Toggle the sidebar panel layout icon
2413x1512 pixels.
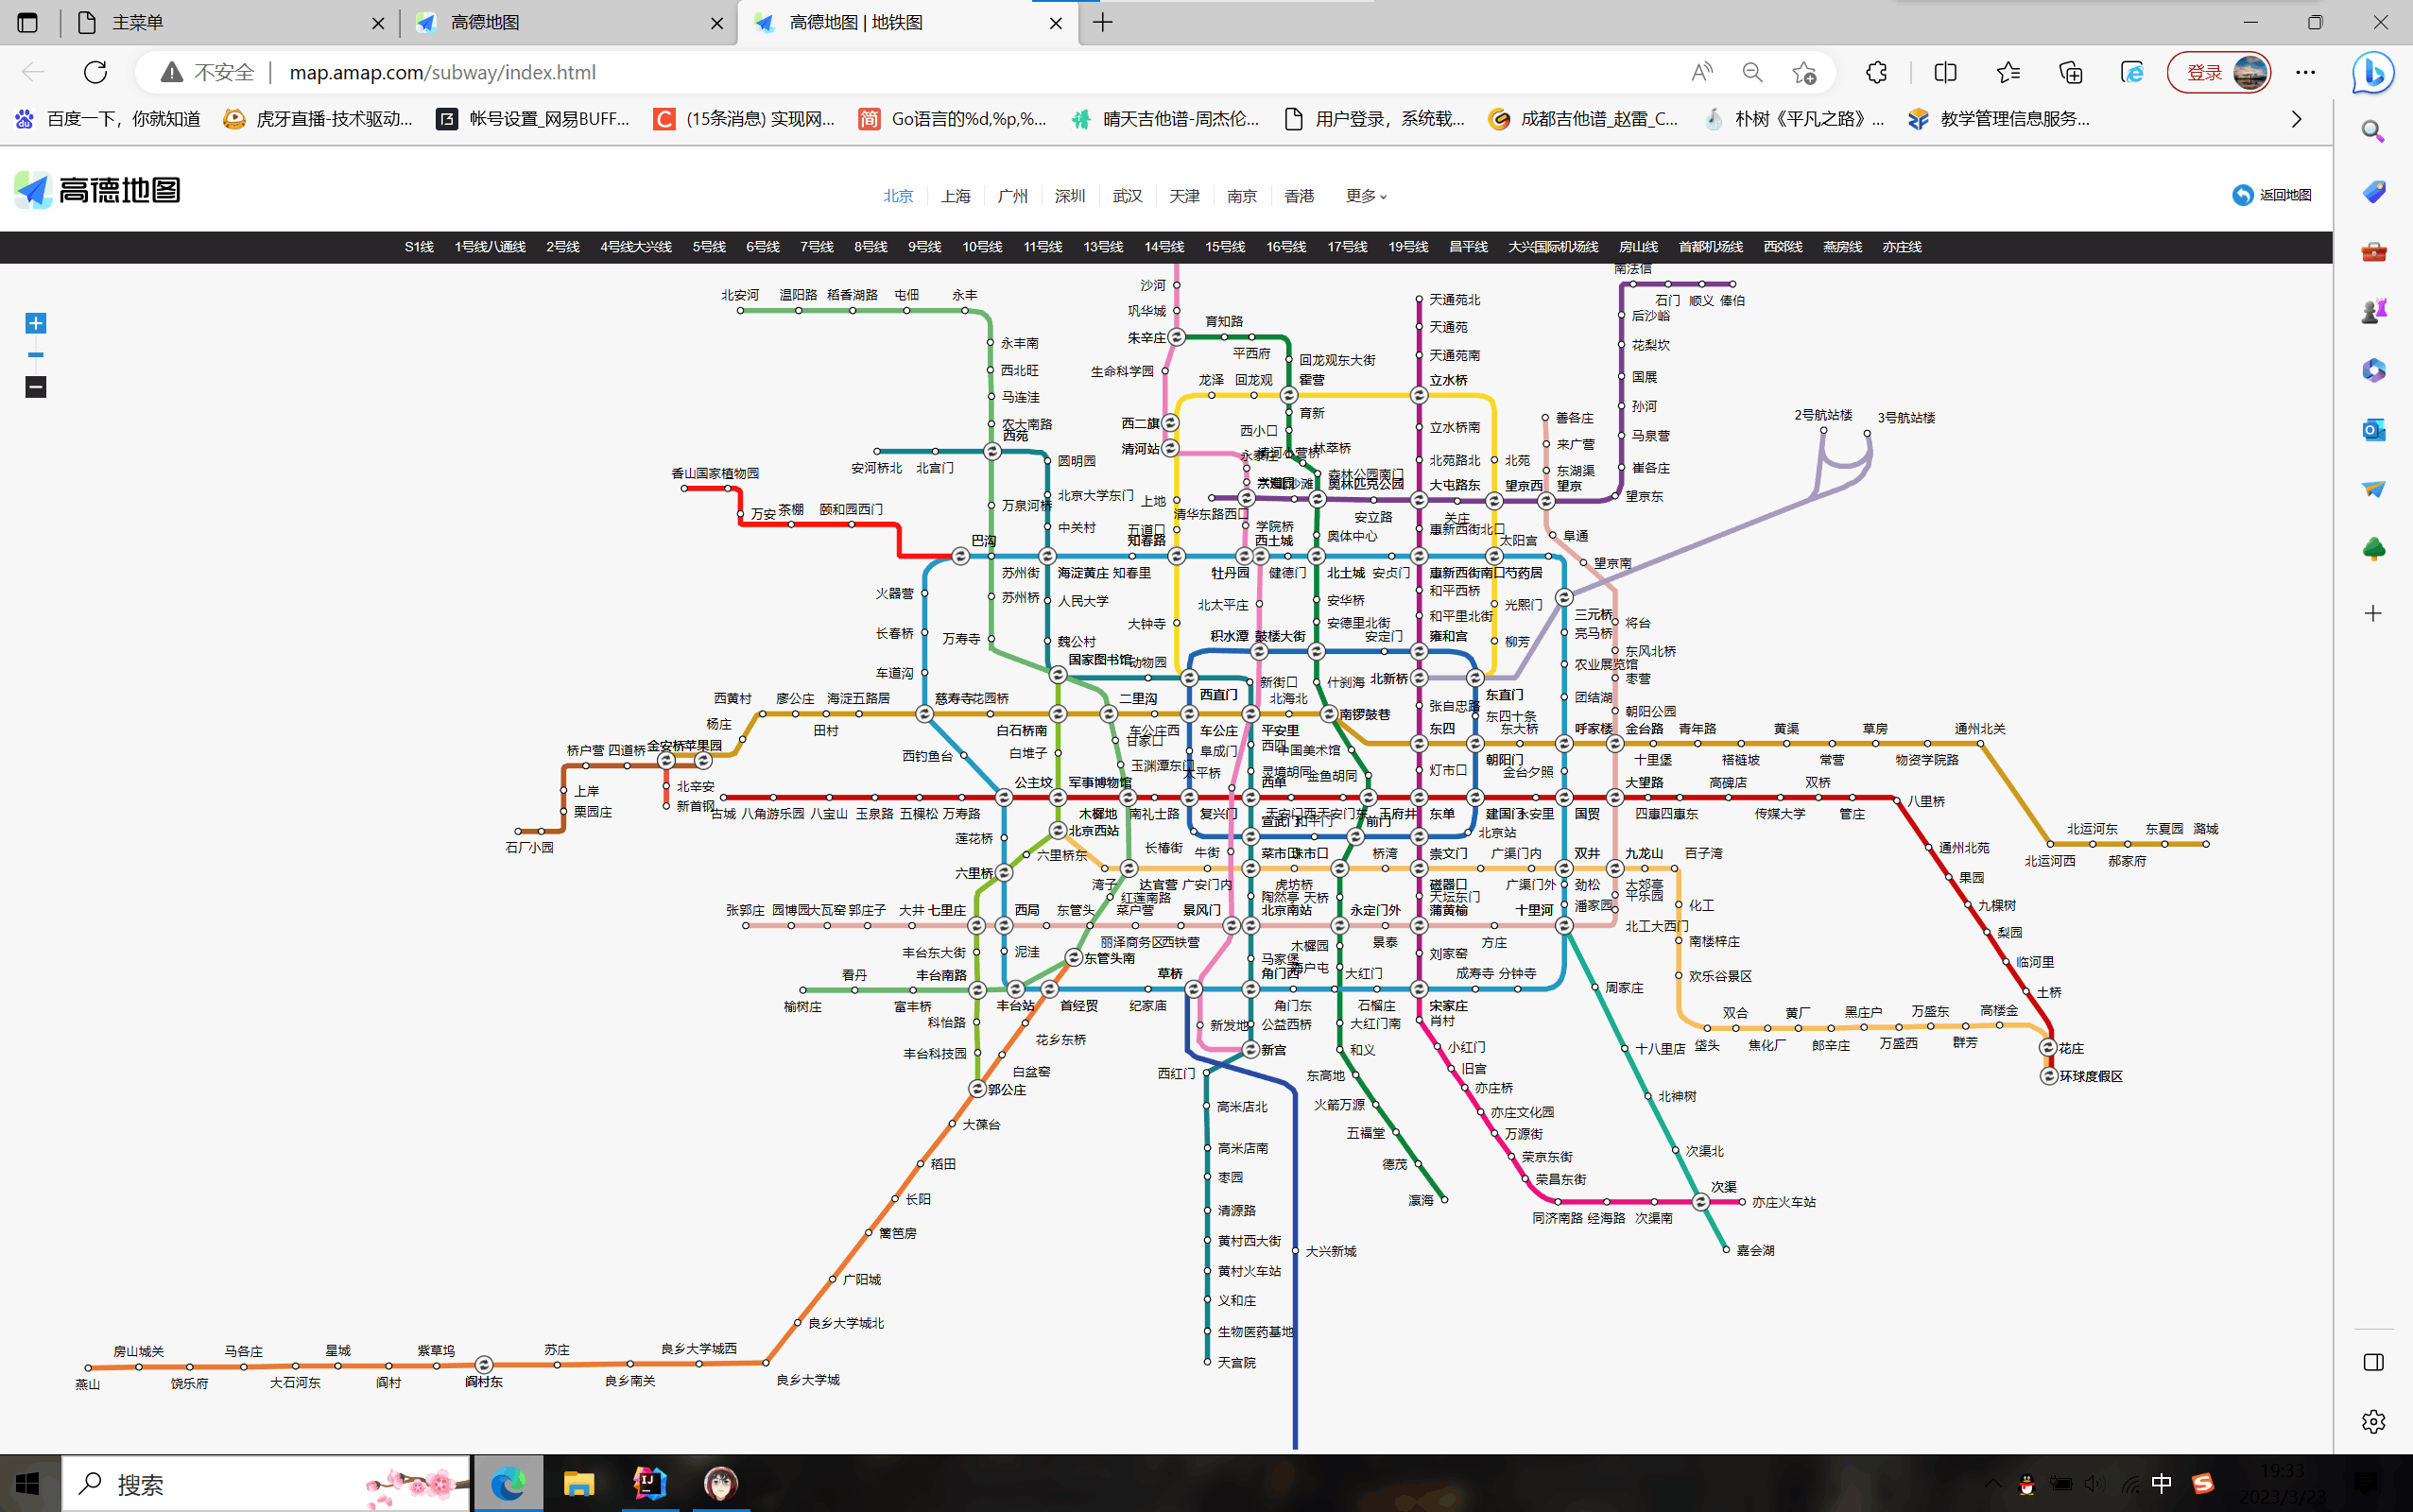pyautogui.click(x=2373, y=1362)
